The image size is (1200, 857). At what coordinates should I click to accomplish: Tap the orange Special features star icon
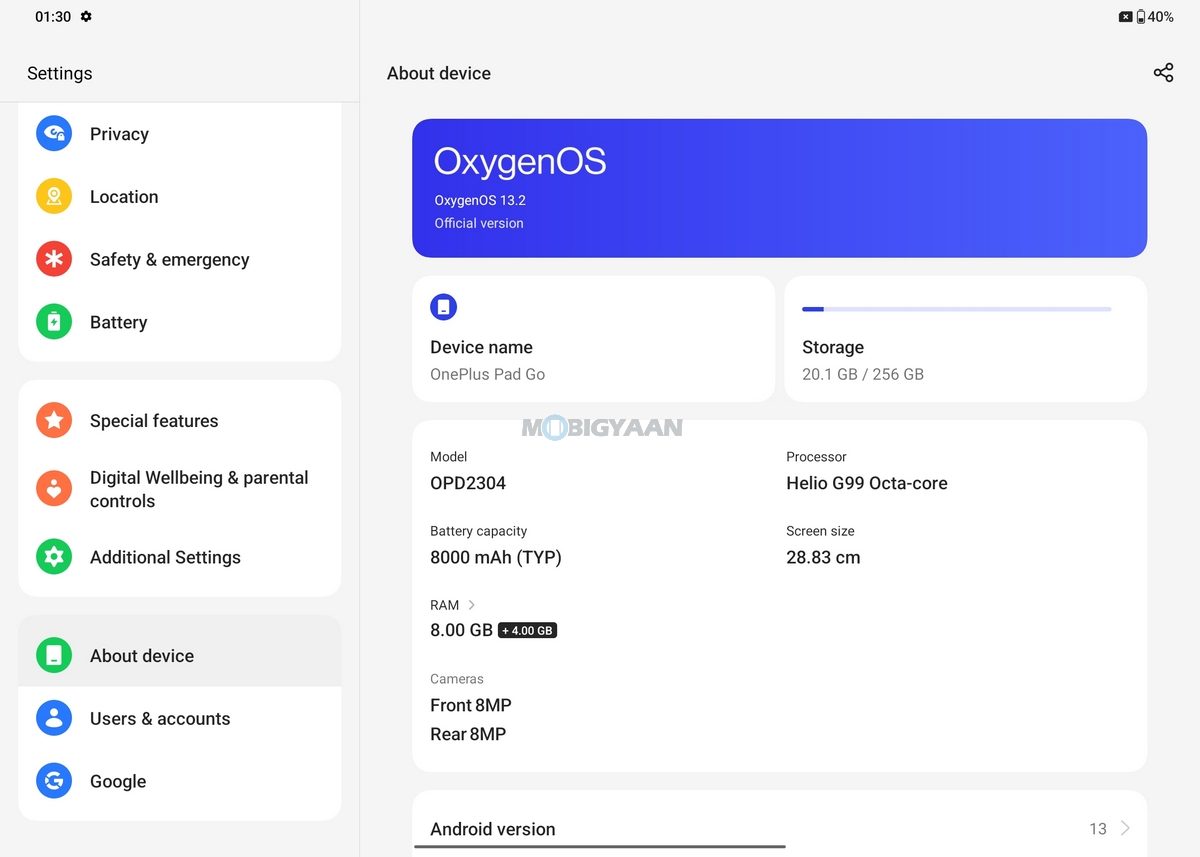[54, 421]
